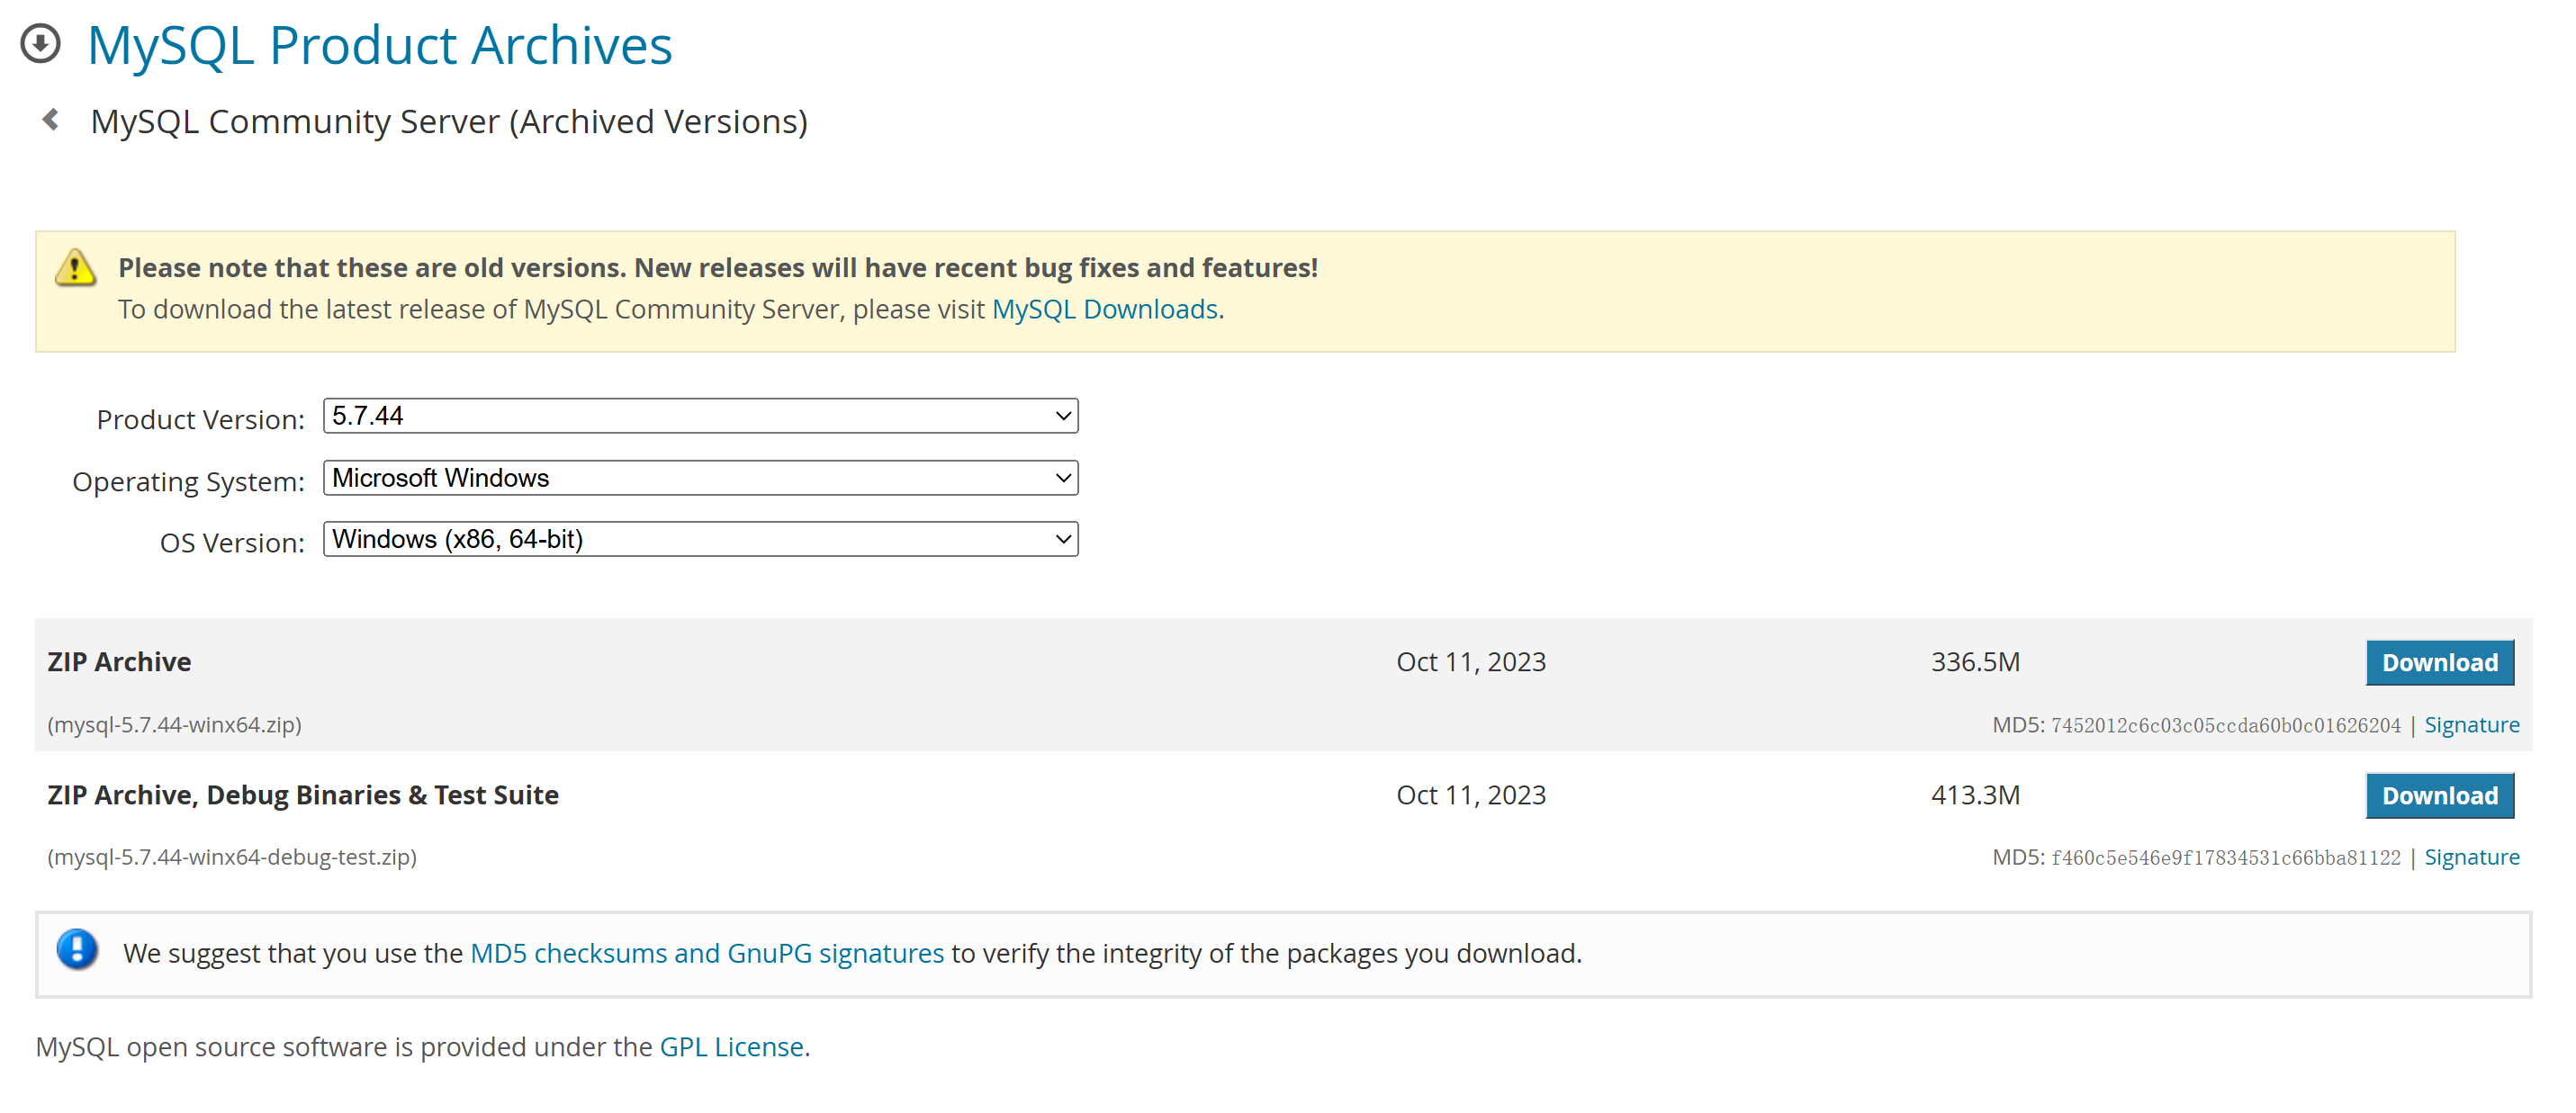Open MD5 checksums and GnuPG signatures link

[x=706, y=954]
